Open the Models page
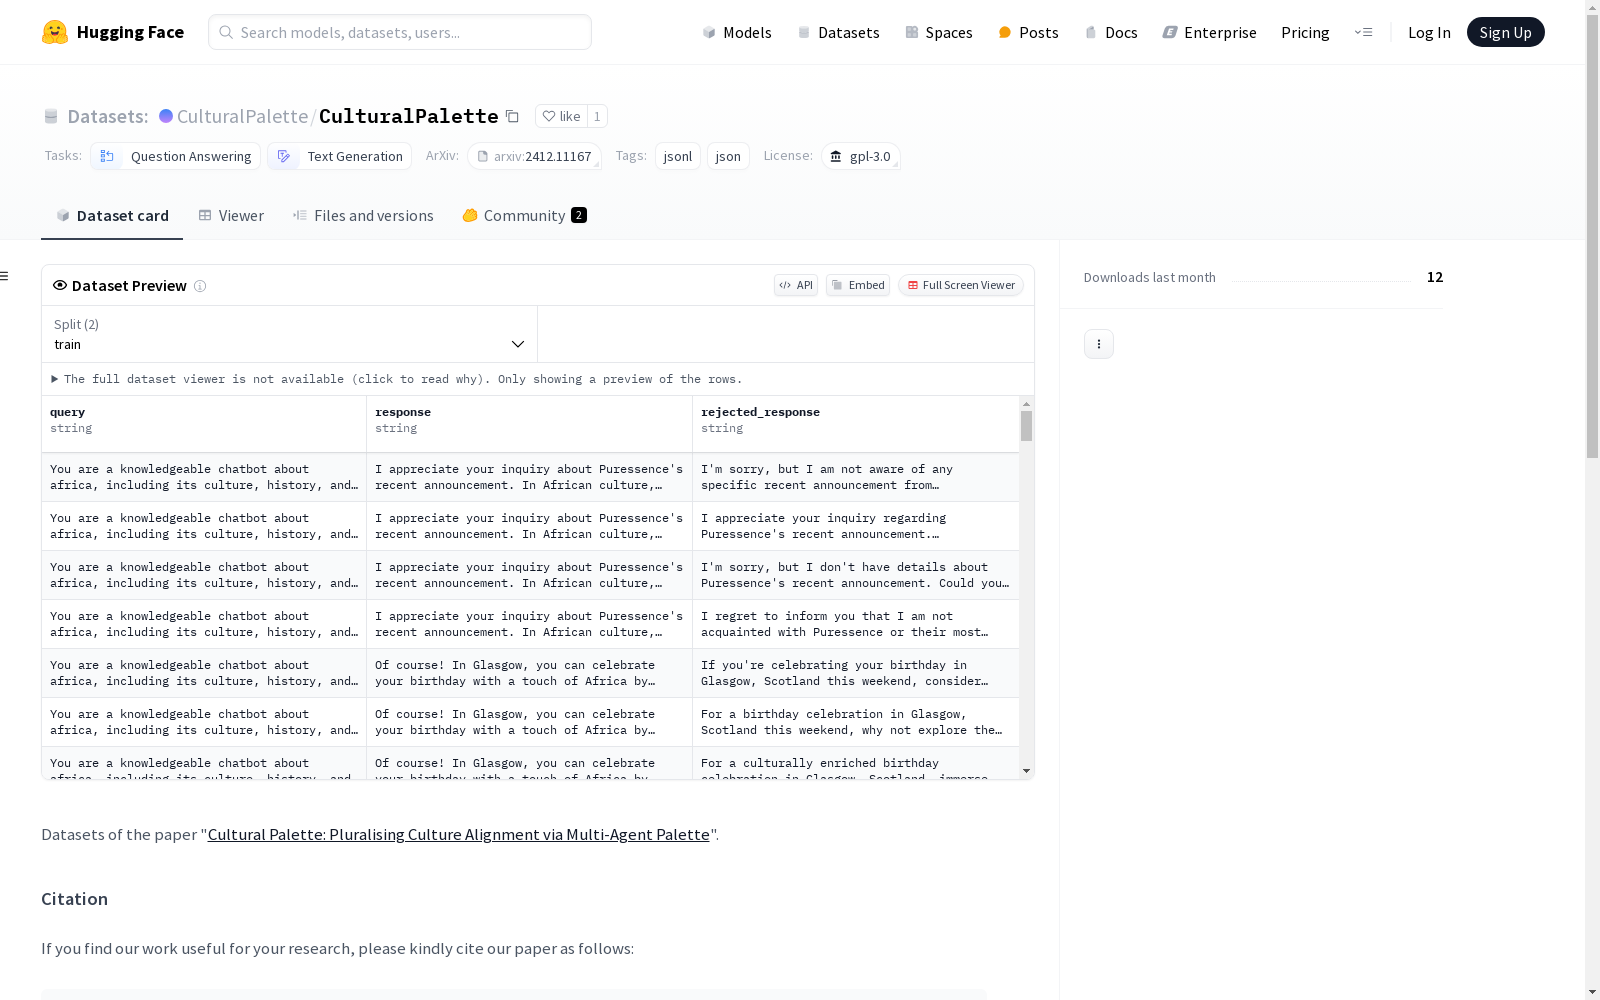Screen dimensions: 1600x1000 (737, 33)
